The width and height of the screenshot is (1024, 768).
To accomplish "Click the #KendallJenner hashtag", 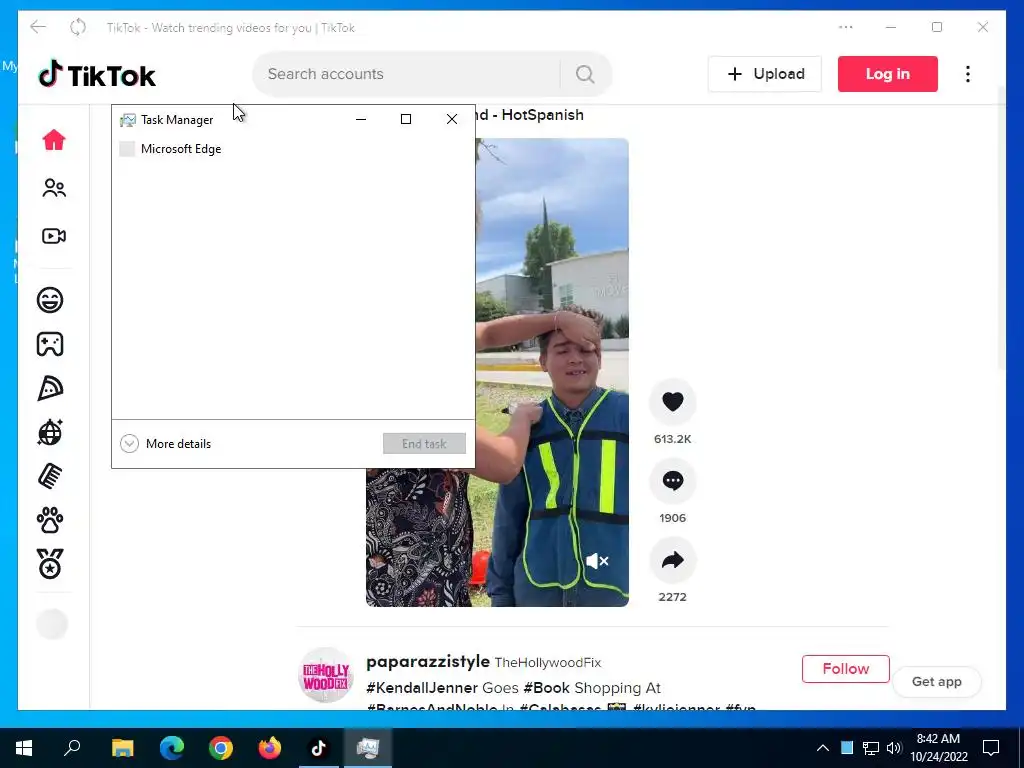I will [x=422, y=688].
